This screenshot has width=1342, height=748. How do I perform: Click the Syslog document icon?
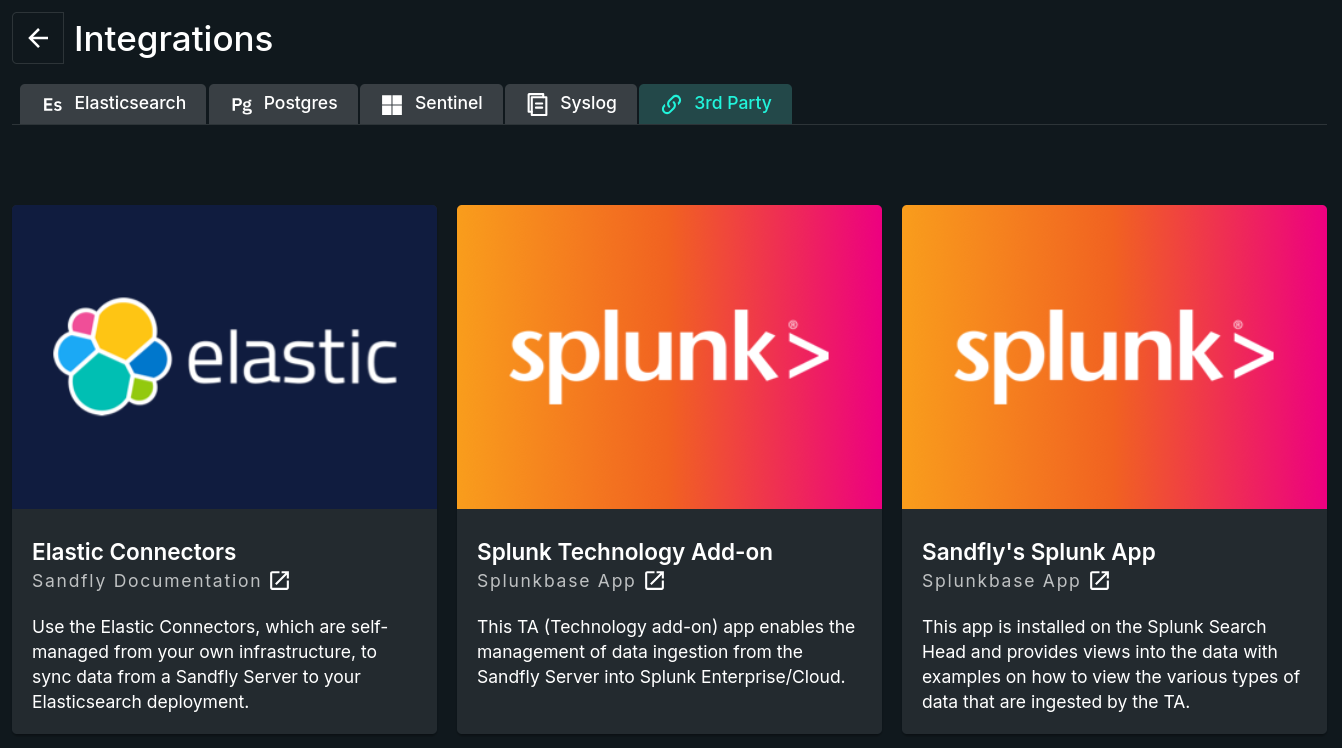click(537, 104)
